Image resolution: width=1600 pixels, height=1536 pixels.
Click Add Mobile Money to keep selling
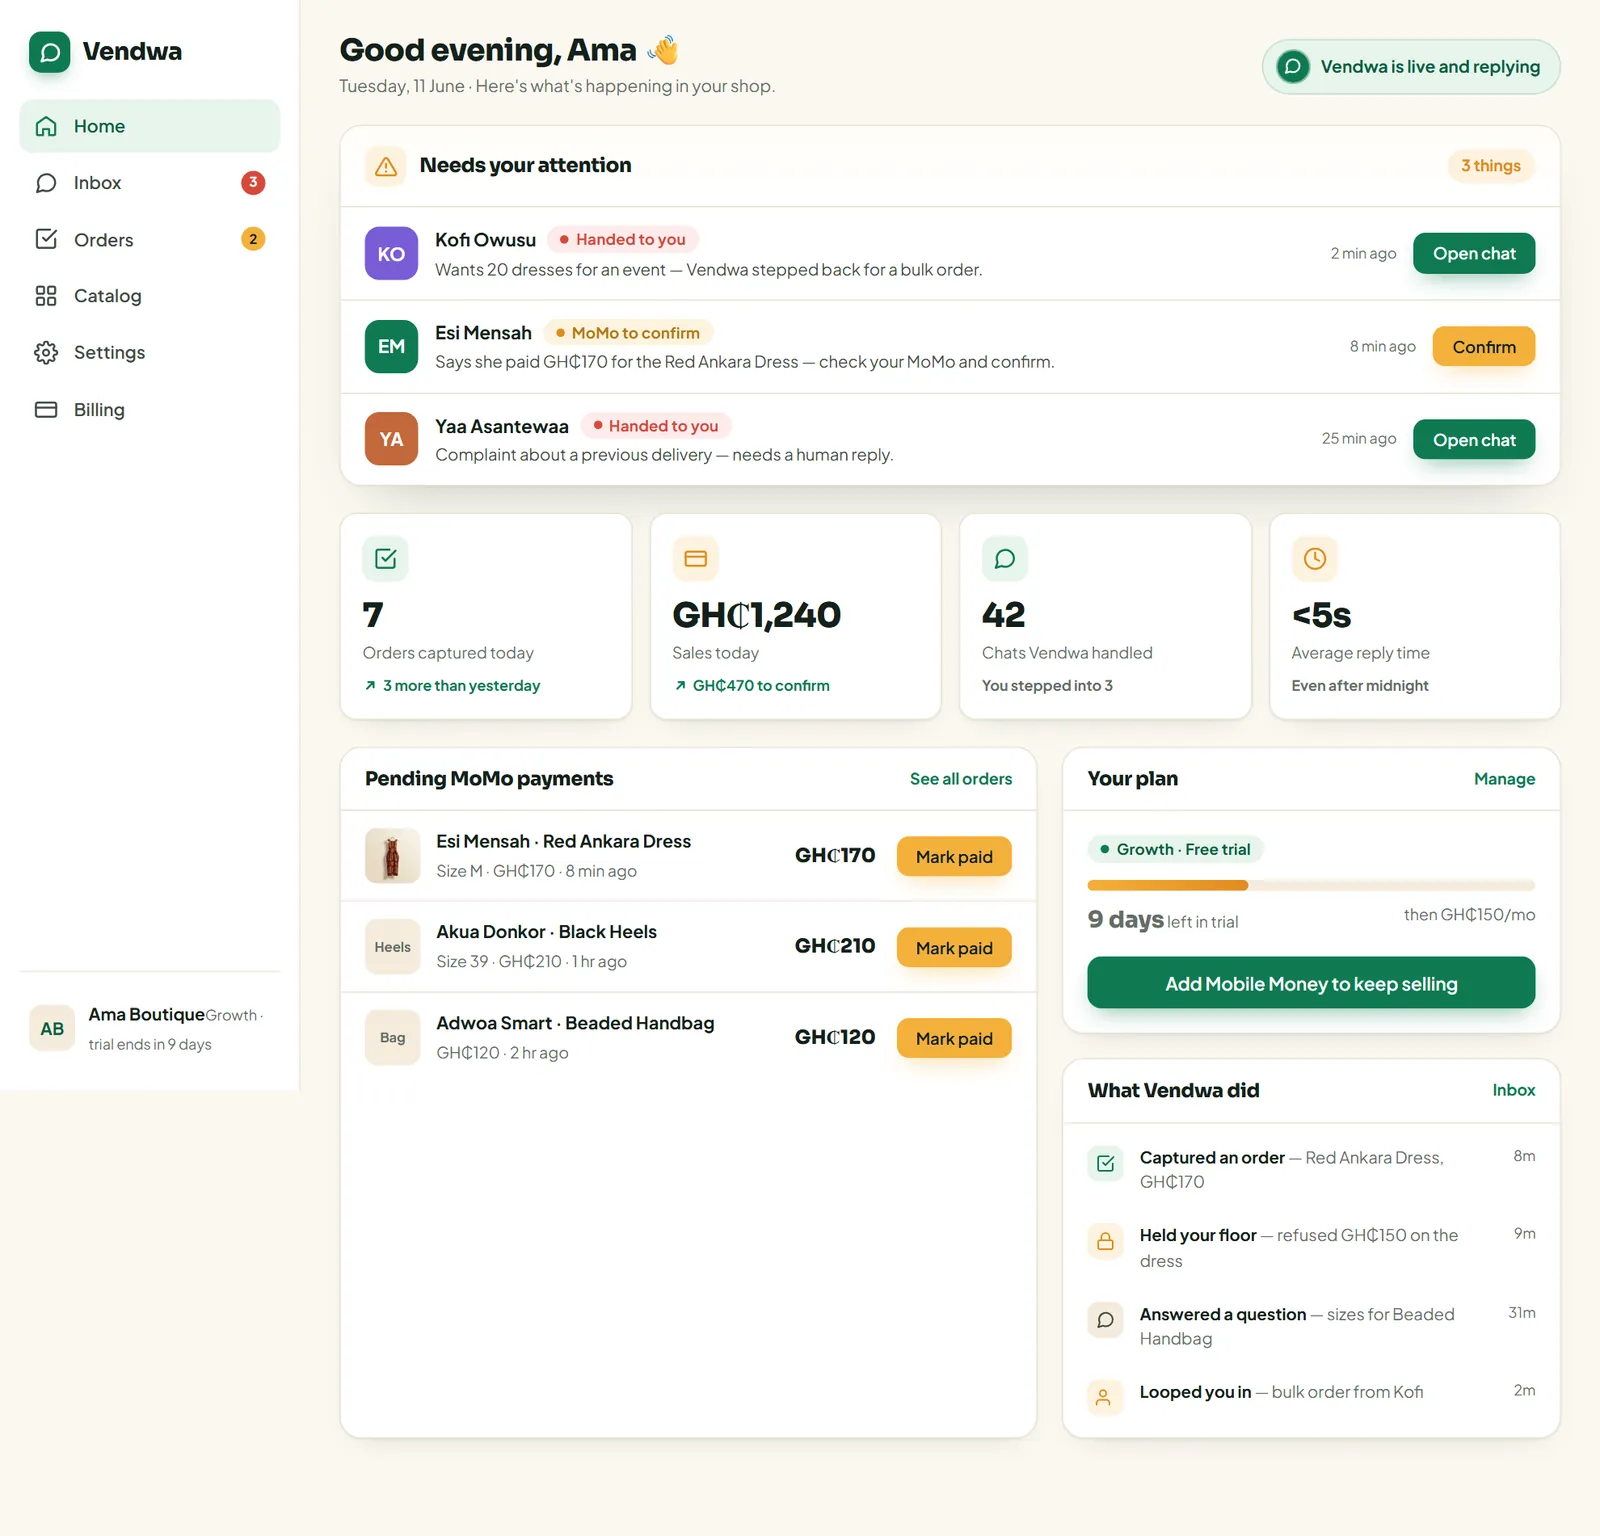pos(1311,984)
